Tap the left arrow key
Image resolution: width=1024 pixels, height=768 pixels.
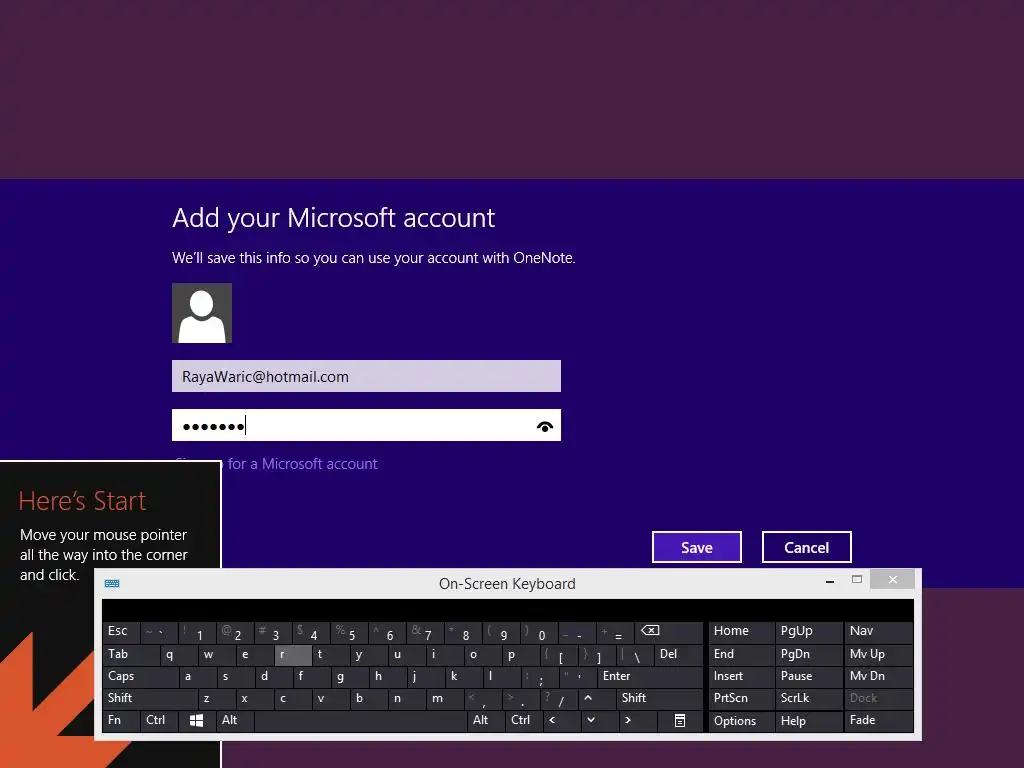[562, 720]
